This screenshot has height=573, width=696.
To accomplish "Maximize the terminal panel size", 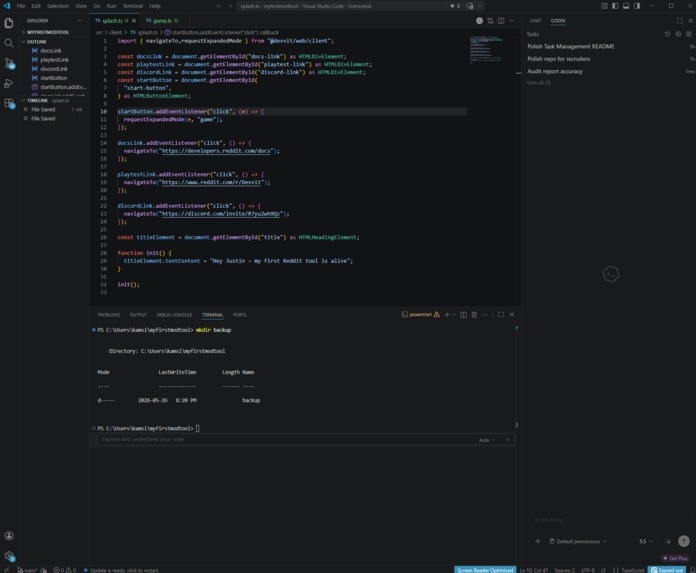I will pos(501,315).
